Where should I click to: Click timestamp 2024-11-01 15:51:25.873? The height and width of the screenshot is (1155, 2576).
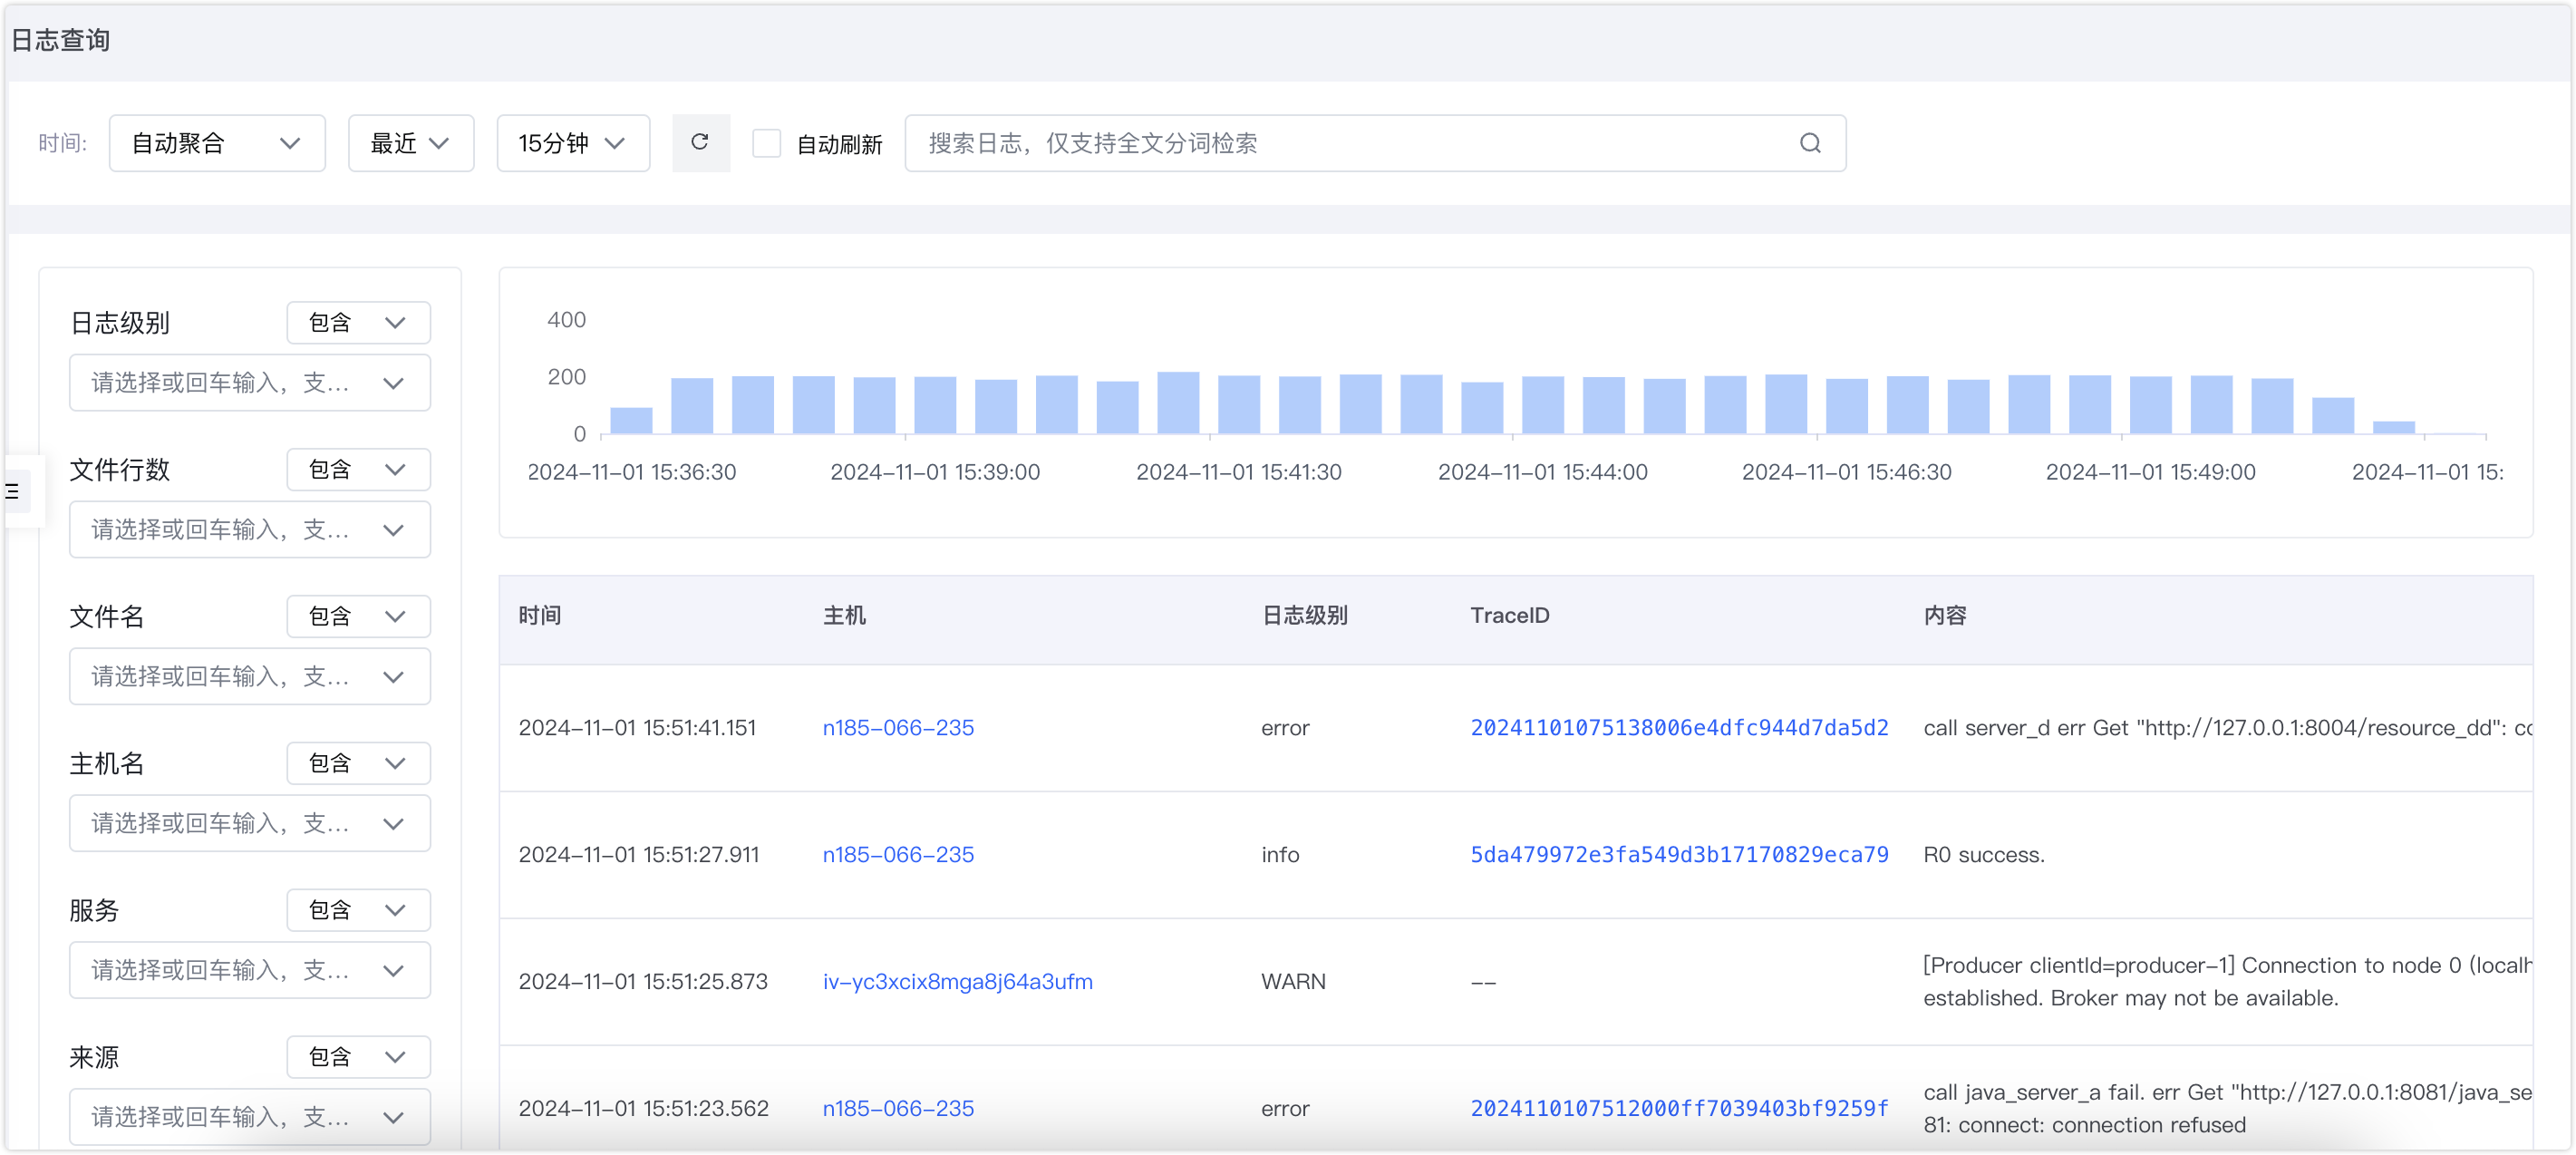[643, 982]
